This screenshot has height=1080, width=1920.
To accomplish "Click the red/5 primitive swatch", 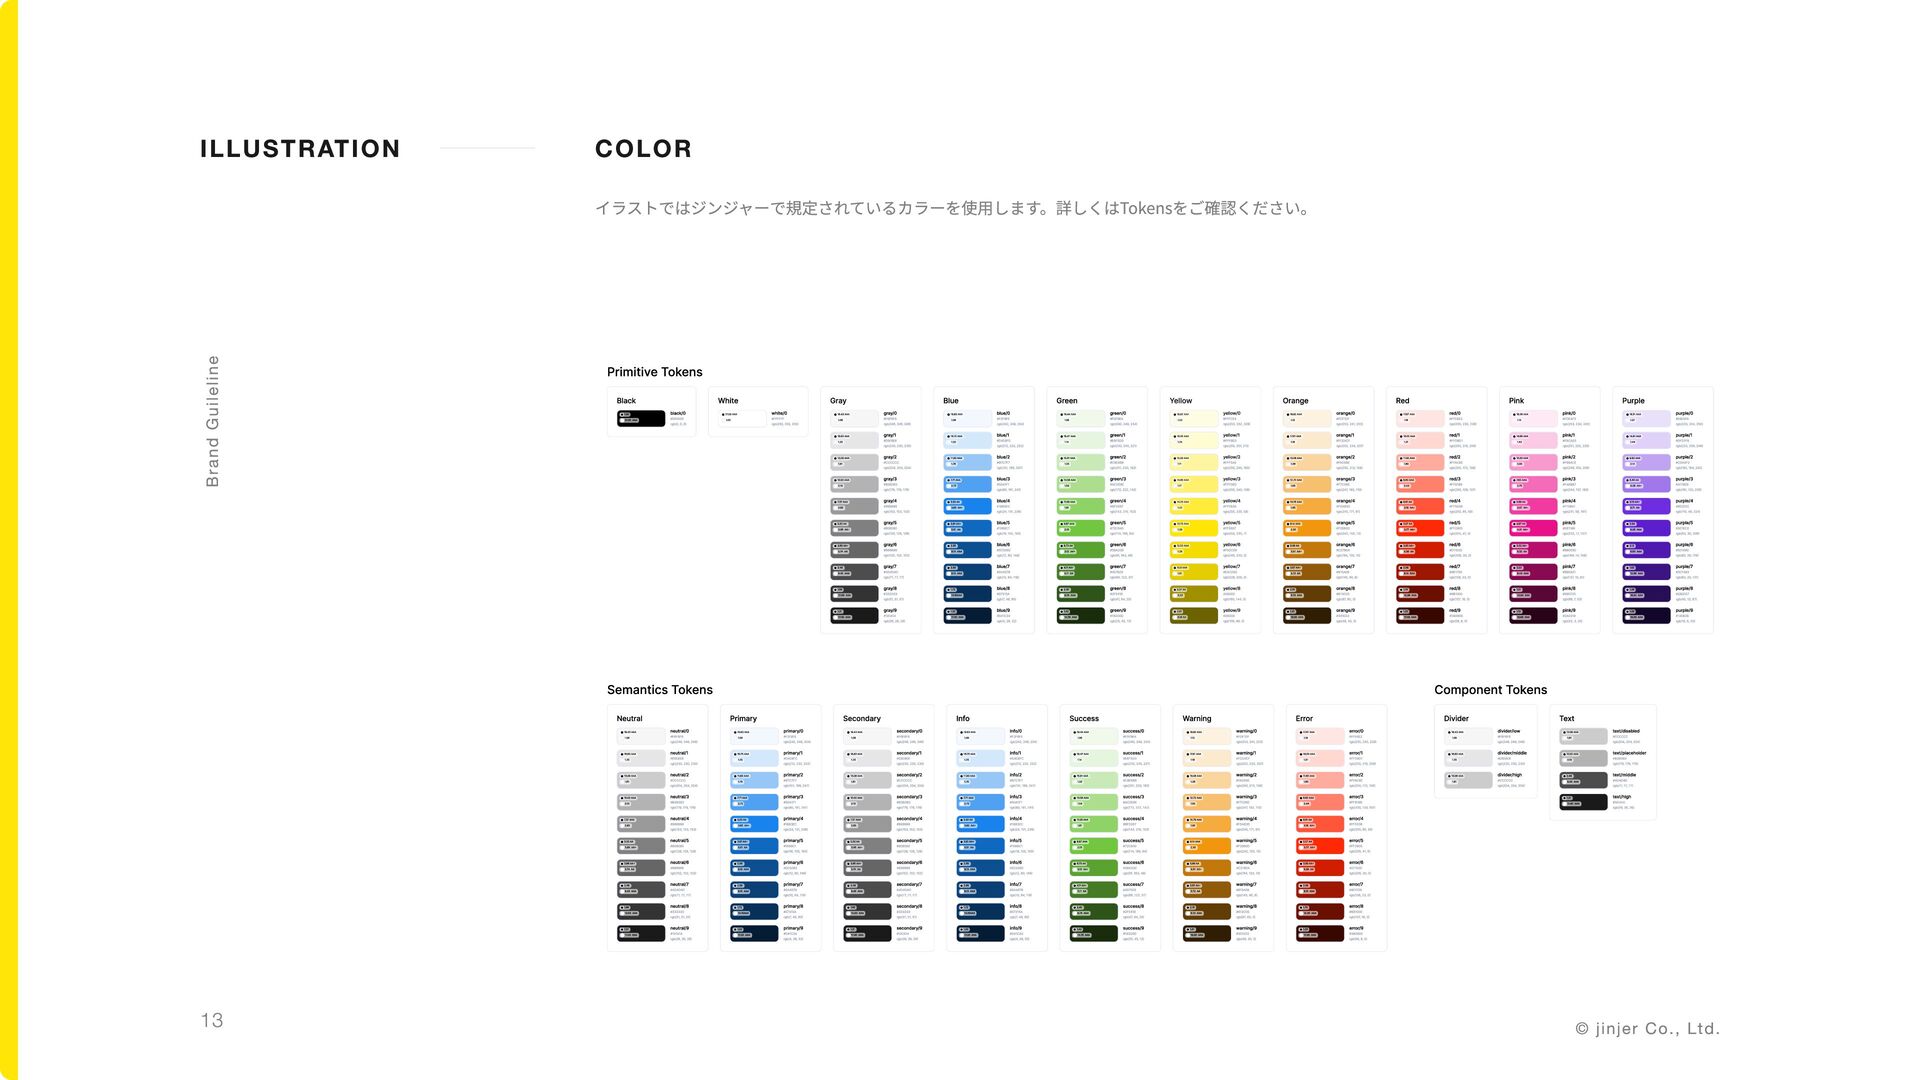I will pyautogui.click(x=1420, y=528).
